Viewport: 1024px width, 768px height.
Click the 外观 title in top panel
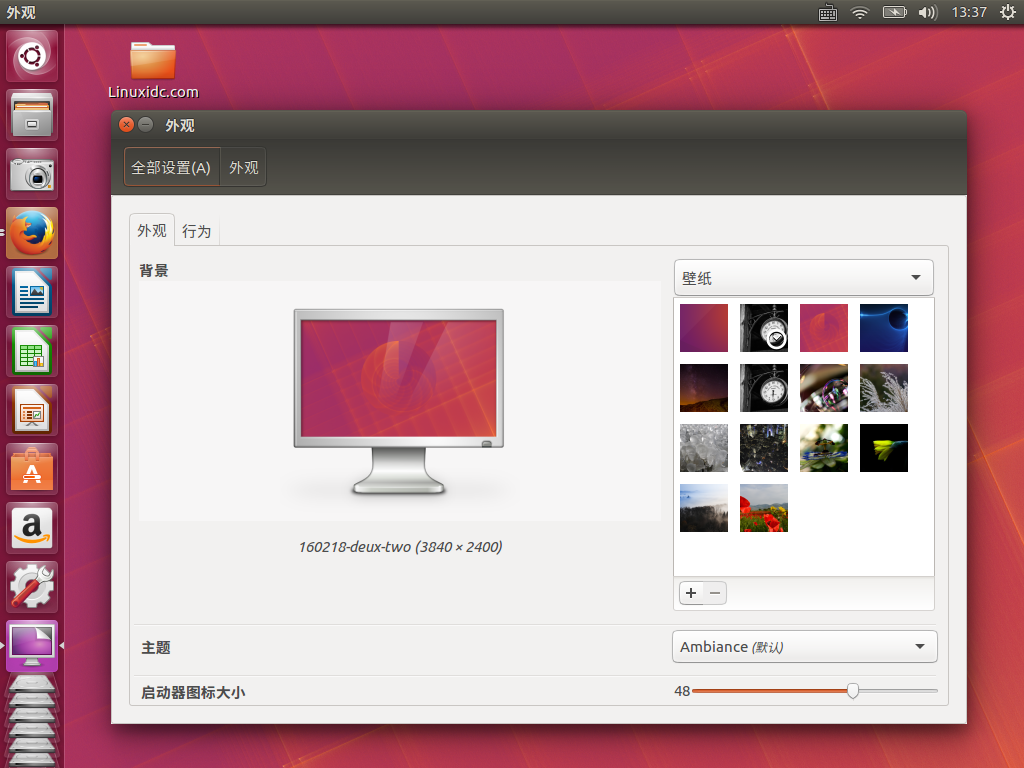[21, 12]
